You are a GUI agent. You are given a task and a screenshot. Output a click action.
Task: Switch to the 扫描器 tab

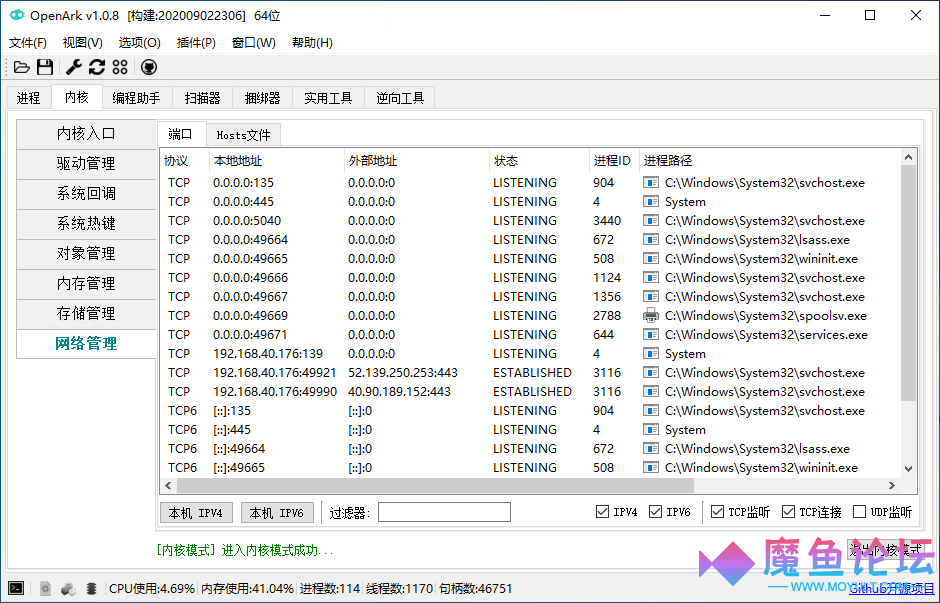(203, 98)
